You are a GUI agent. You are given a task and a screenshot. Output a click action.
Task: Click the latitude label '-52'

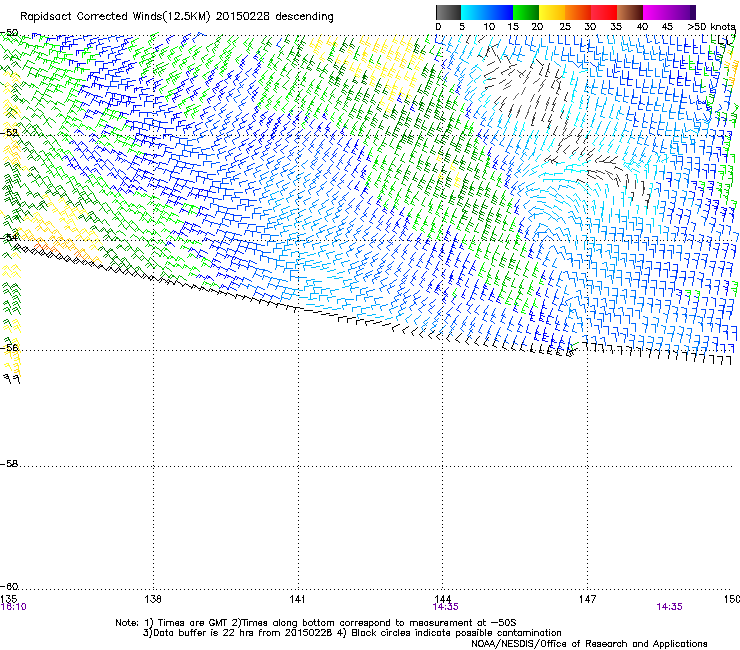[9, 133]
